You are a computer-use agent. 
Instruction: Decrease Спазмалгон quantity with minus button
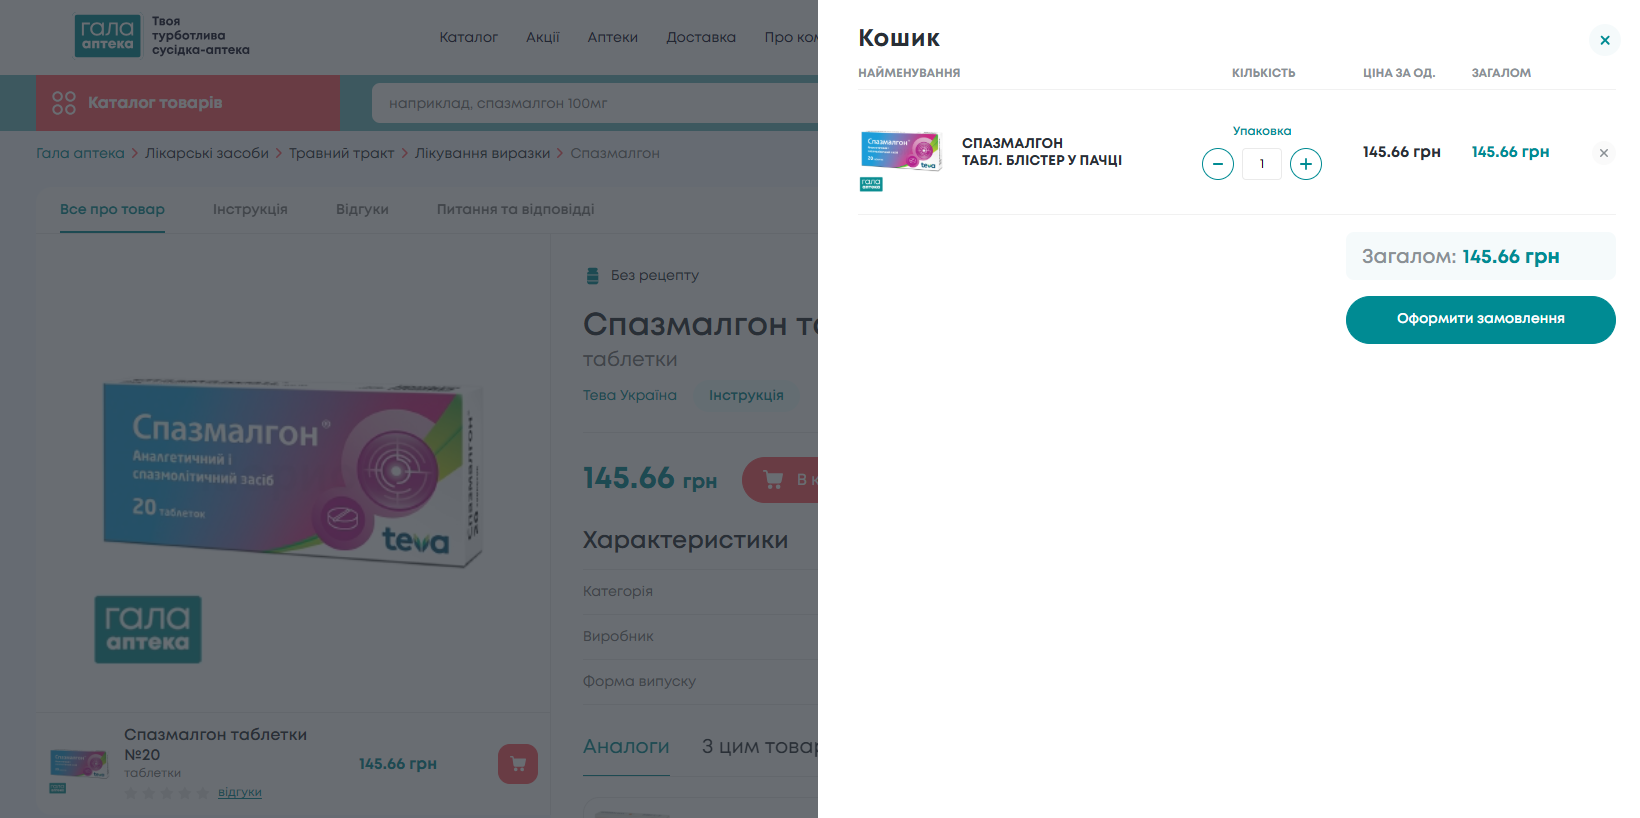click(x=1217, y=164)
